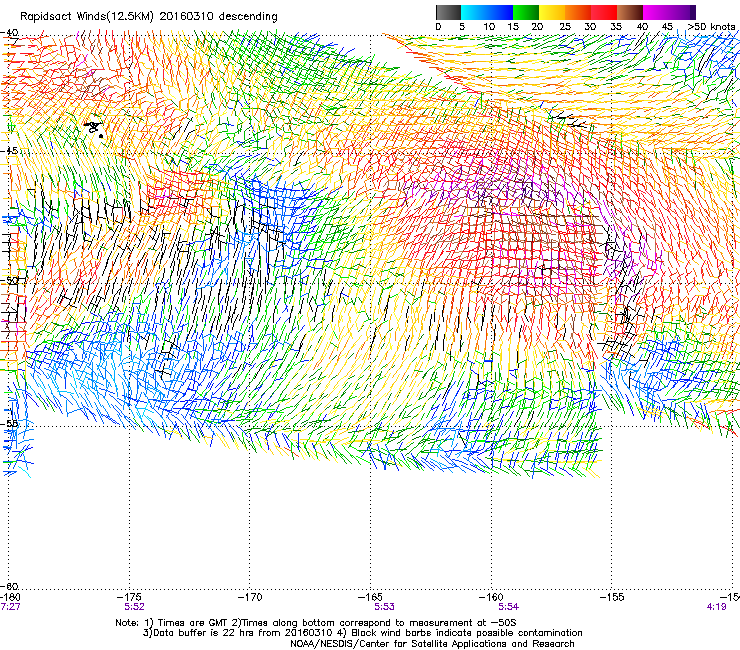Click the brown 35-40 knots legend swatch
The image size is (740, 650).
630,12
